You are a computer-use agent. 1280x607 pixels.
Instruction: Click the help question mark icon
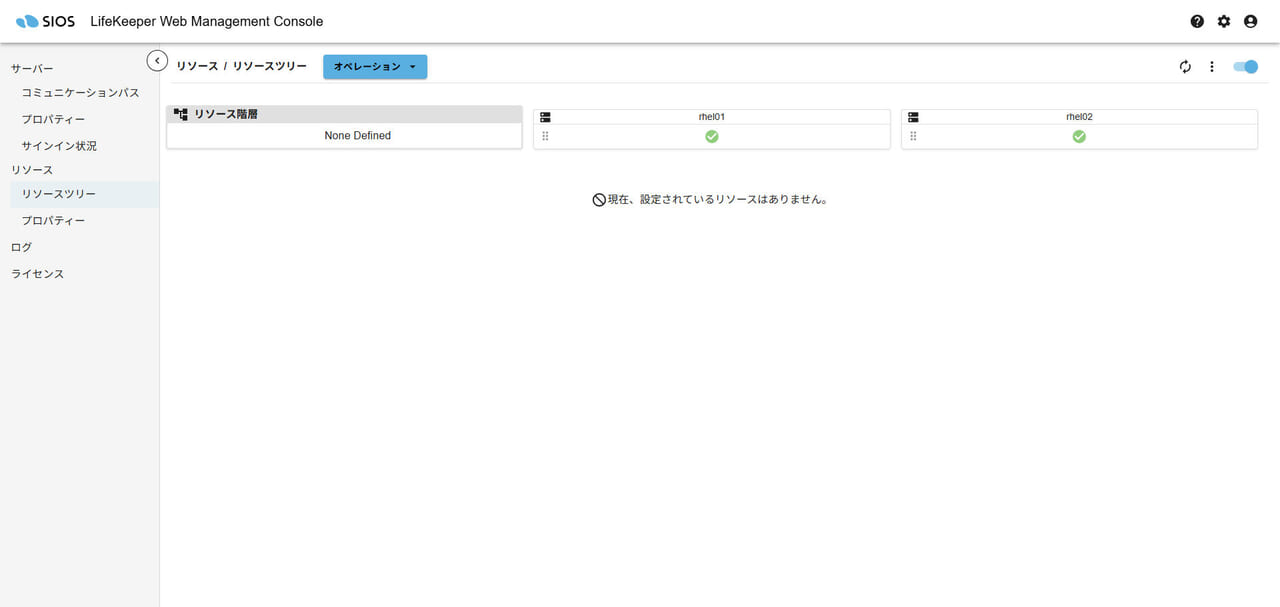(x=1197, y=21)
